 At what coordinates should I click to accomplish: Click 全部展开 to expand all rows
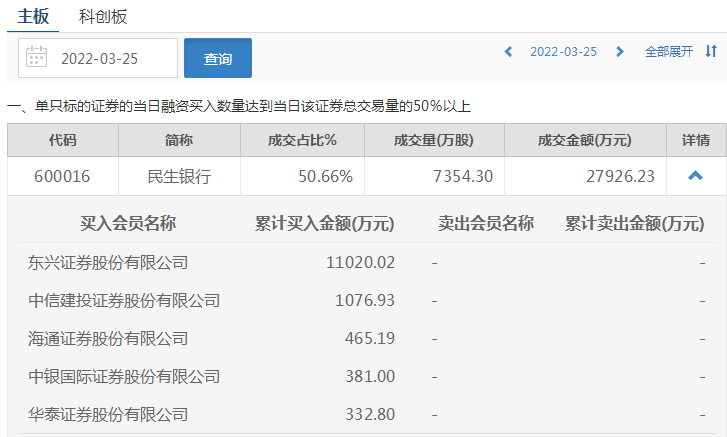pos(669,51)
